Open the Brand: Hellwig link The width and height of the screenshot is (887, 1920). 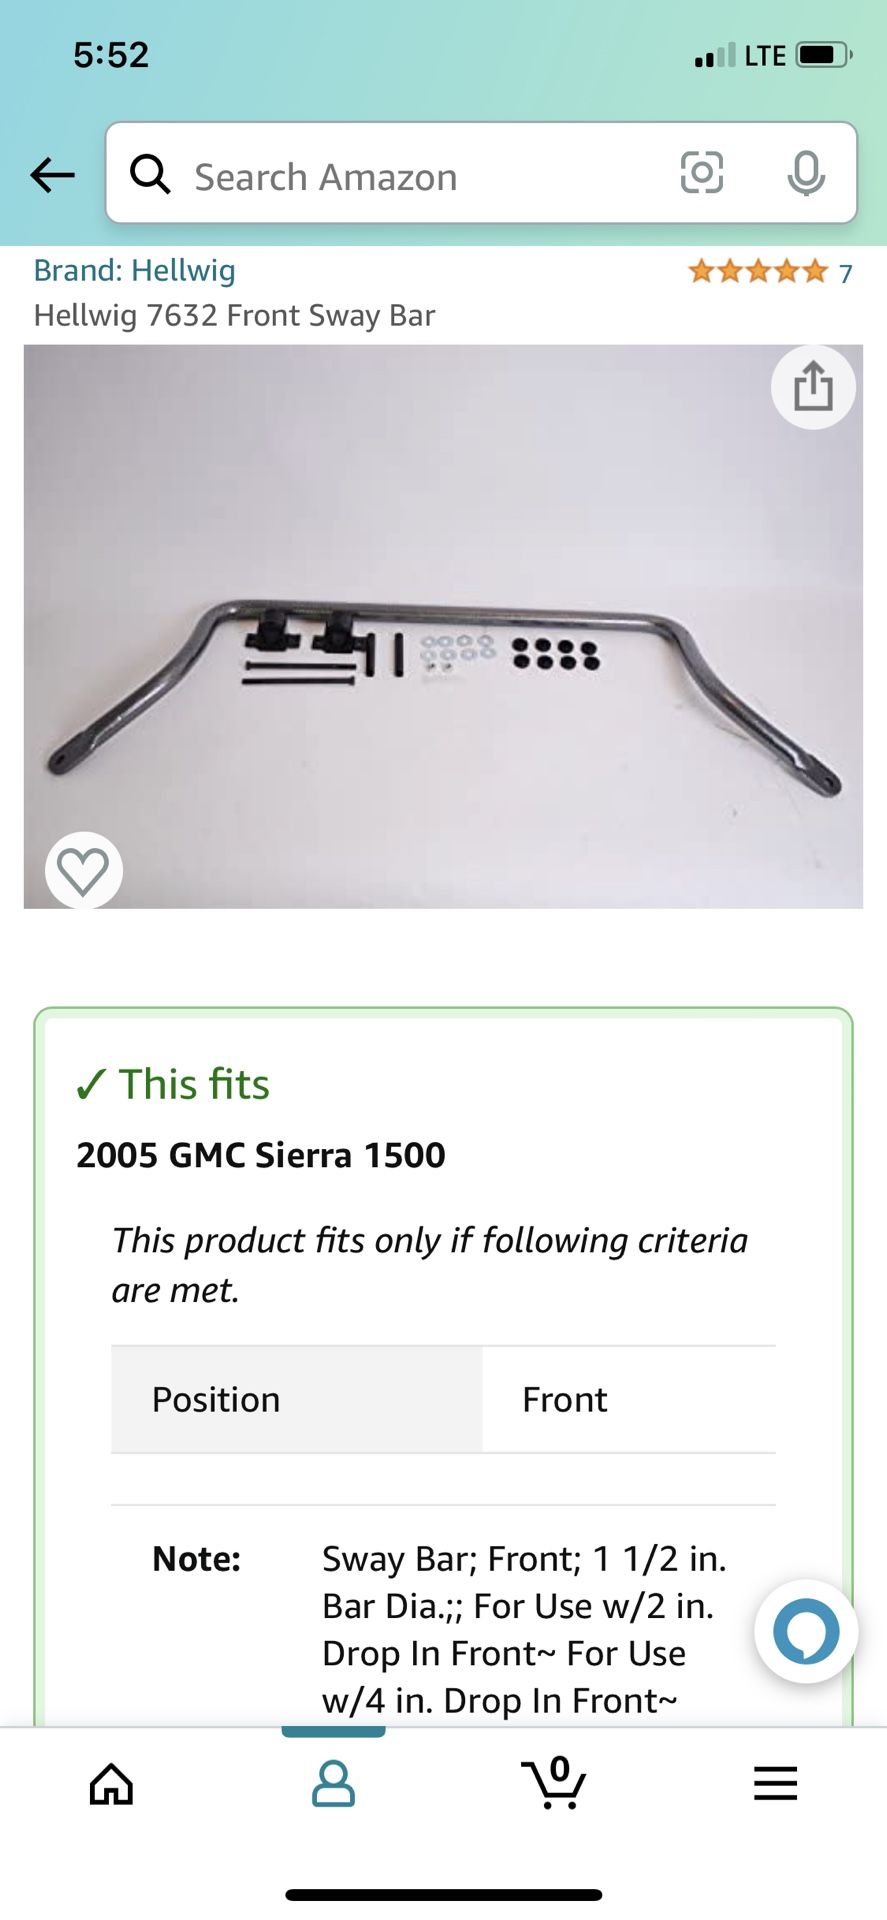point(135,270)
